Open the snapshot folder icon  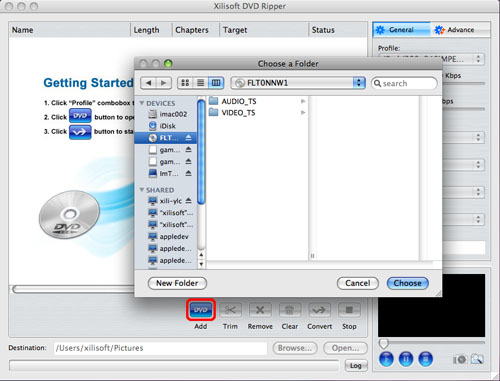tap(477, 359)
